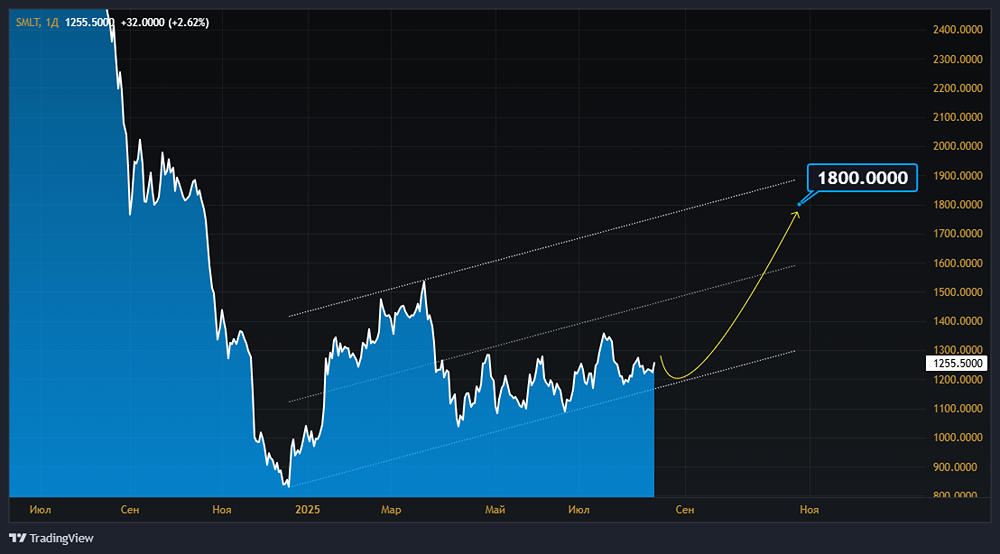Screen dimensions: 1000x554
Task: Click the 2025 year label on time axis
Action: pos(307,509)
